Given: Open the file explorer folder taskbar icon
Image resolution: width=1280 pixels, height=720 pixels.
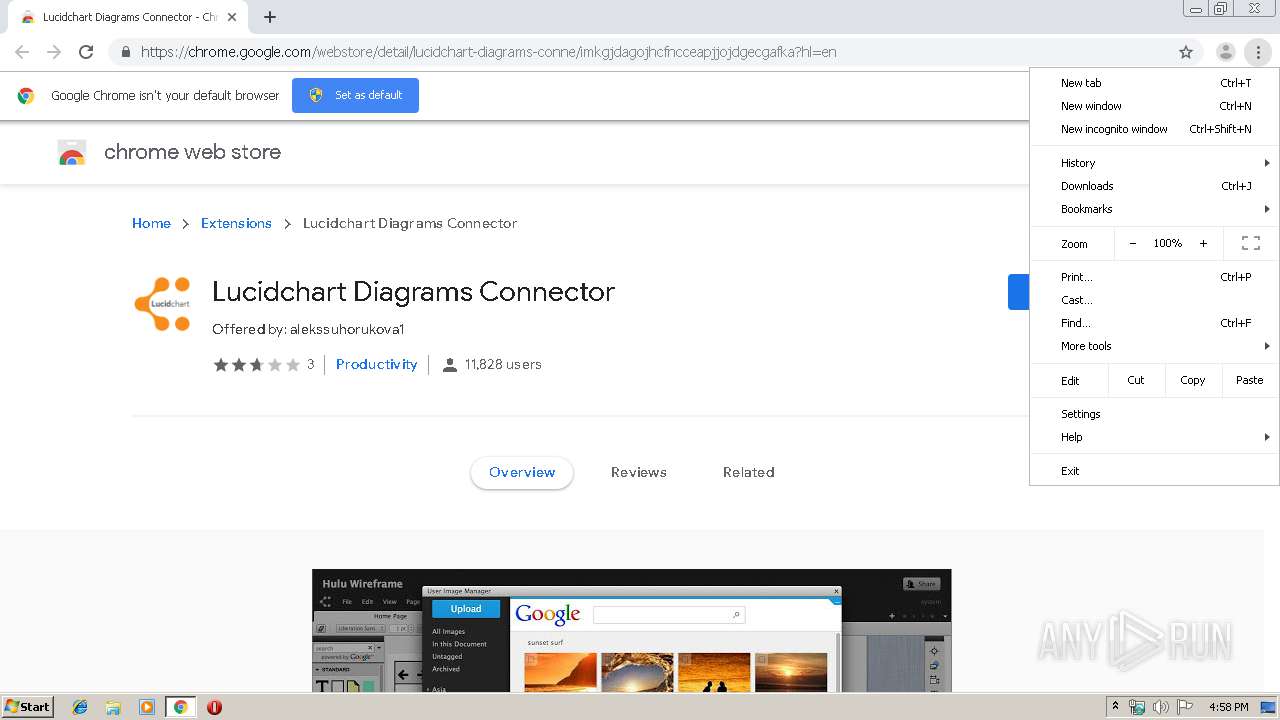Looking at the screenshot, I should point(113,707).
